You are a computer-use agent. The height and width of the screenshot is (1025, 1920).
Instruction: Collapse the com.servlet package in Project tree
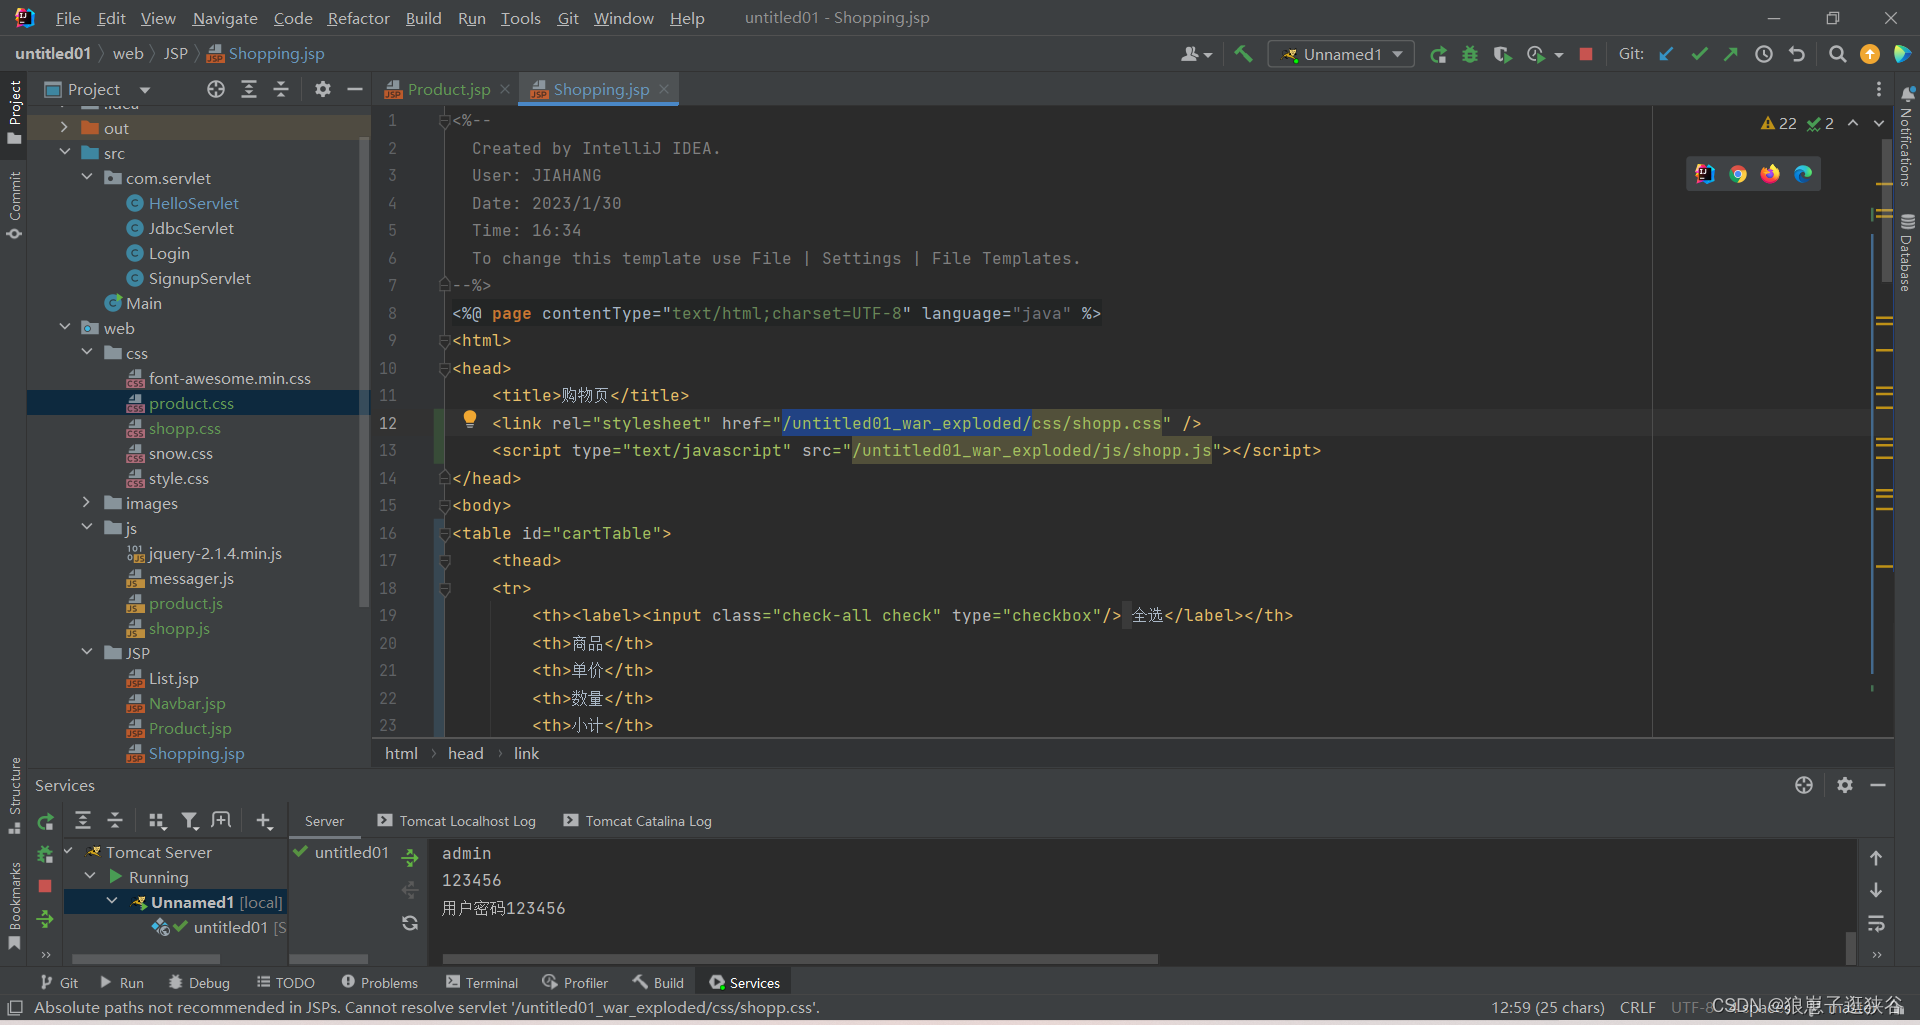coord(87,177)
